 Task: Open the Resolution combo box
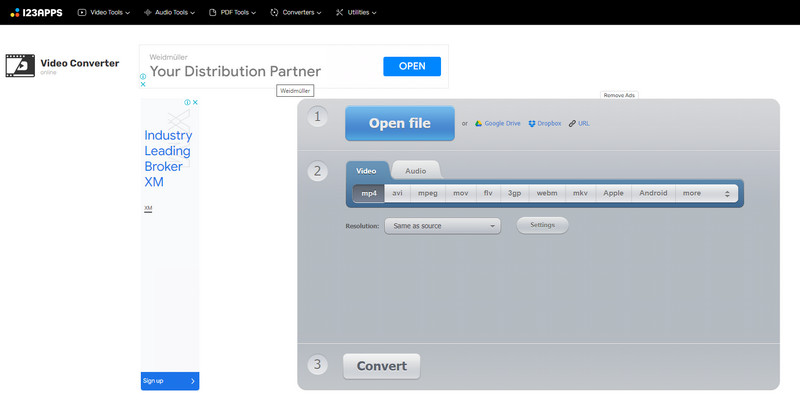point(442,226)
